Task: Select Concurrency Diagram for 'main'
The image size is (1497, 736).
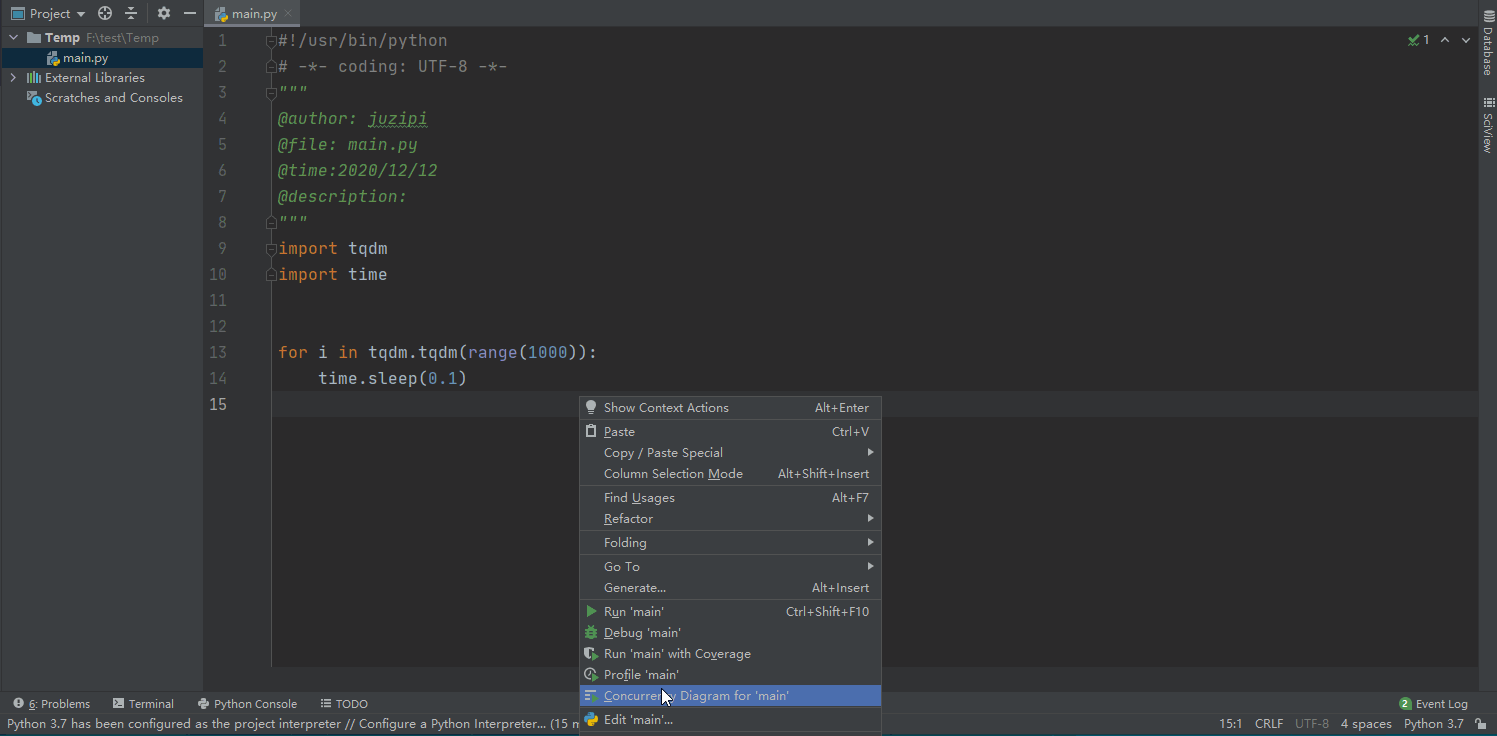Action: pos(730,696)
